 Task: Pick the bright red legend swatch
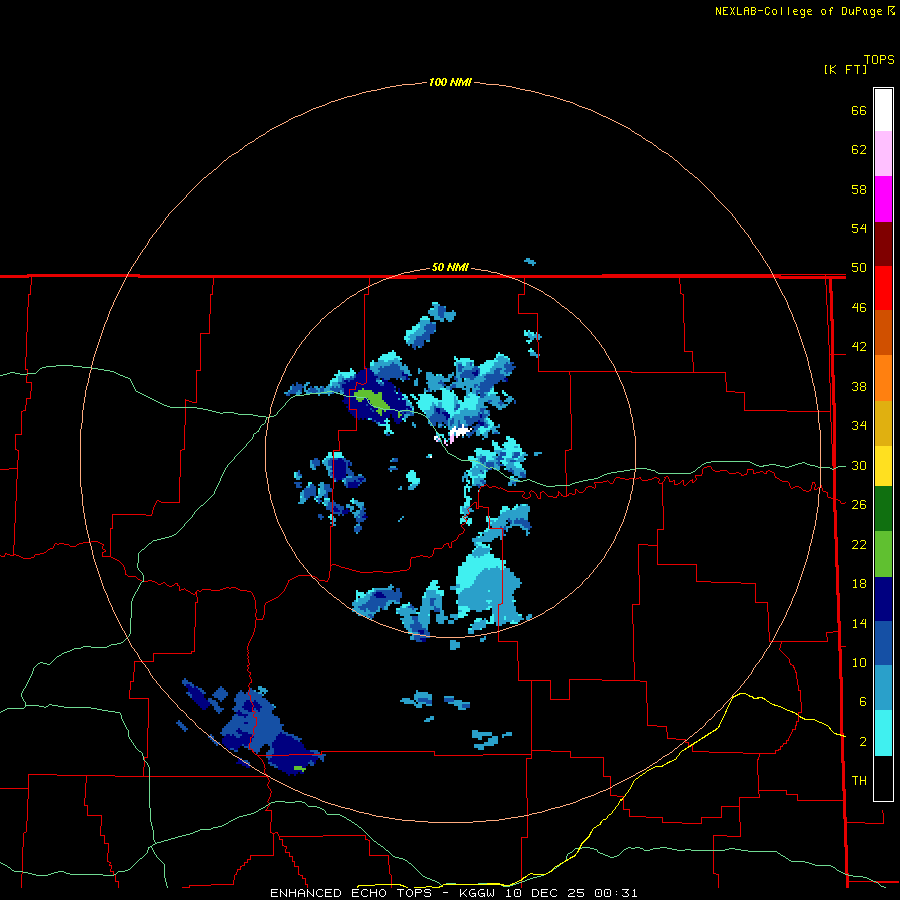(x=883, y=288)
